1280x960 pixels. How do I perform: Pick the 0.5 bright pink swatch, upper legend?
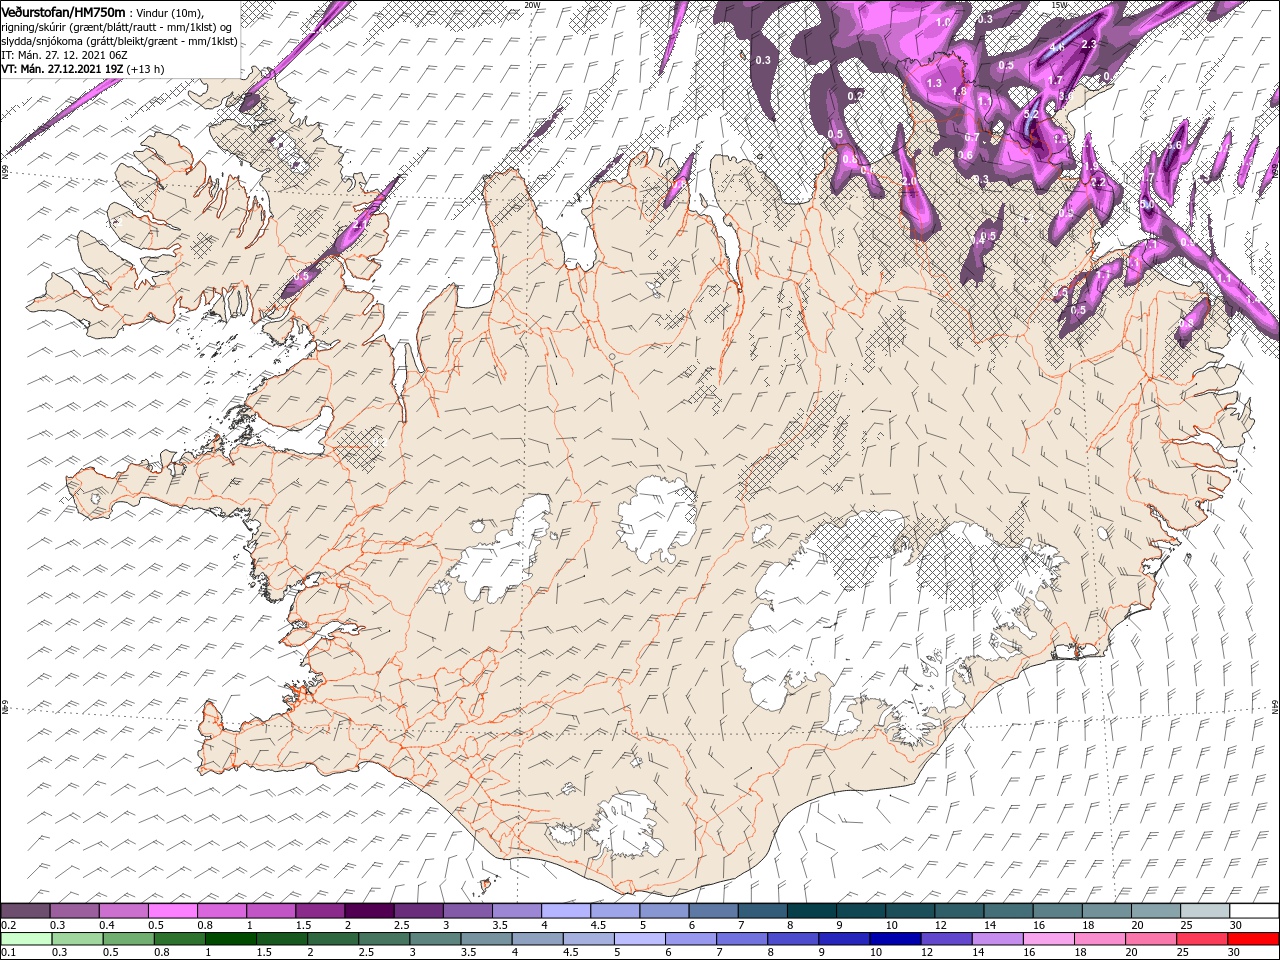click(x=172, y=910)
